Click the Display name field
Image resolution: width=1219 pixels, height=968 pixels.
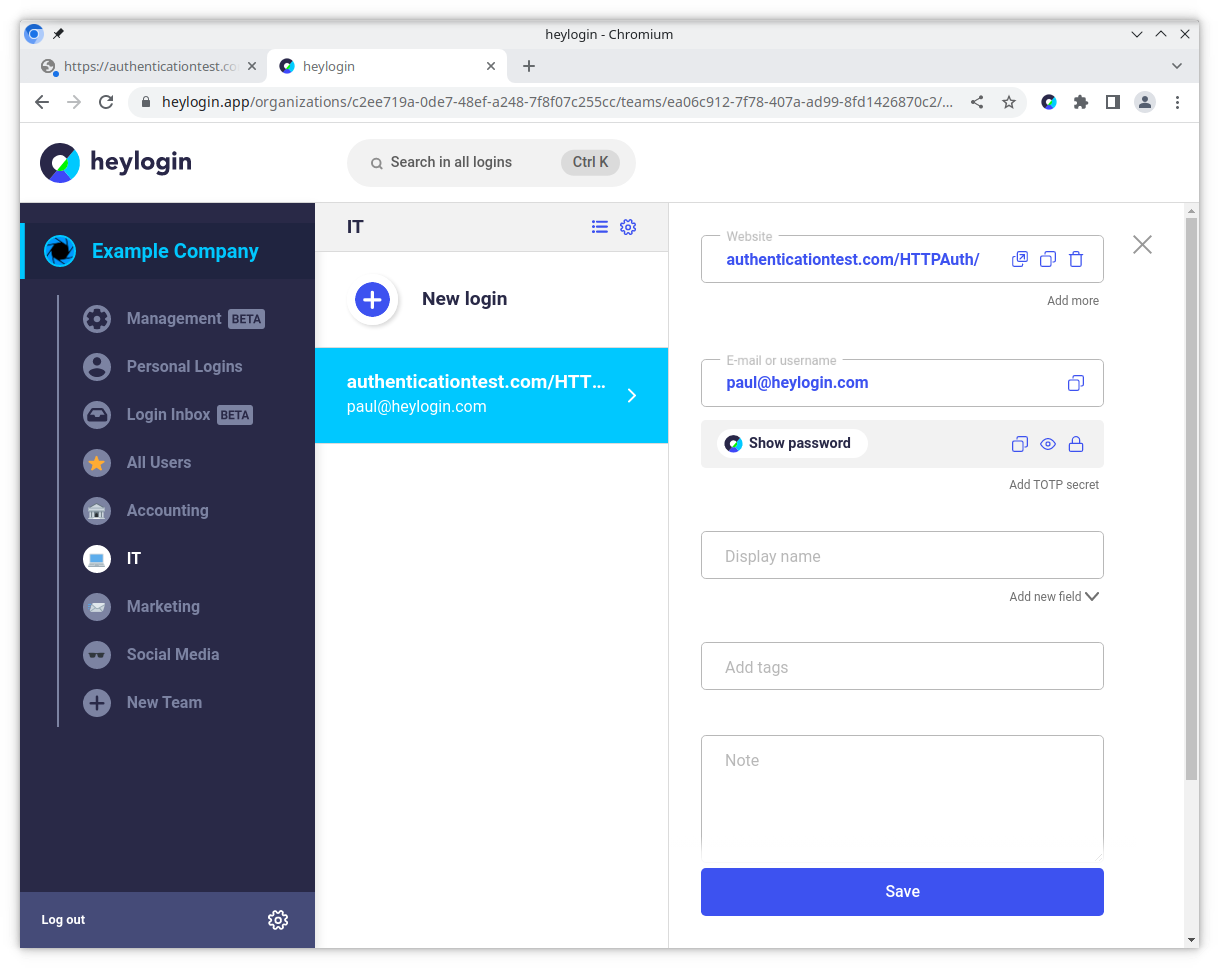click(902, 555)
